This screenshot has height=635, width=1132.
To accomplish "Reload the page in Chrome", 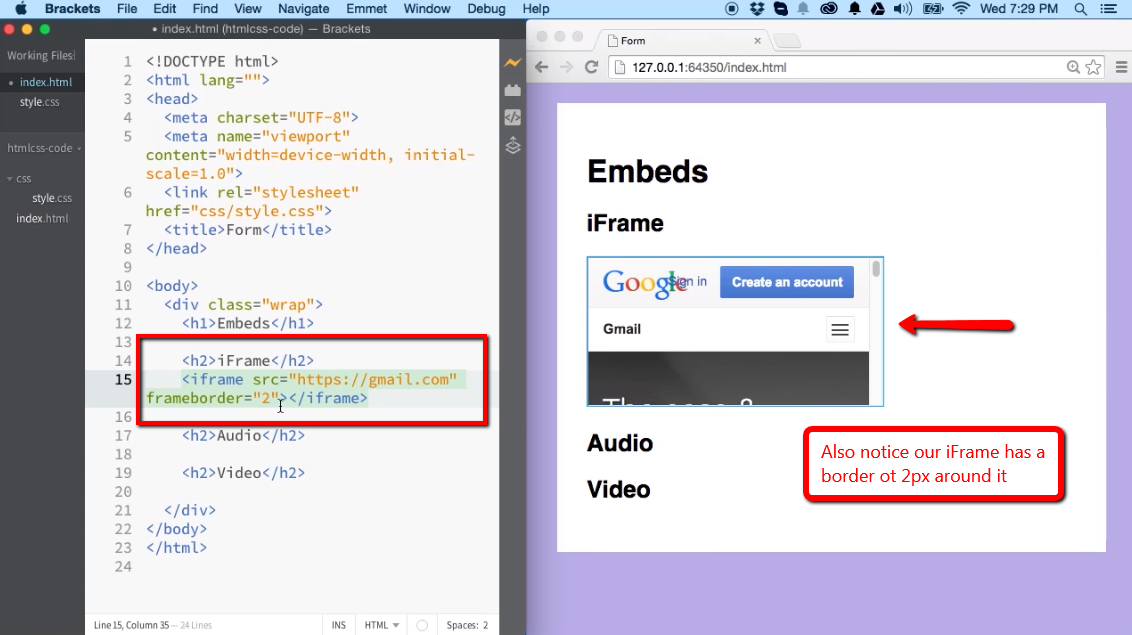I will click(591, 67).
